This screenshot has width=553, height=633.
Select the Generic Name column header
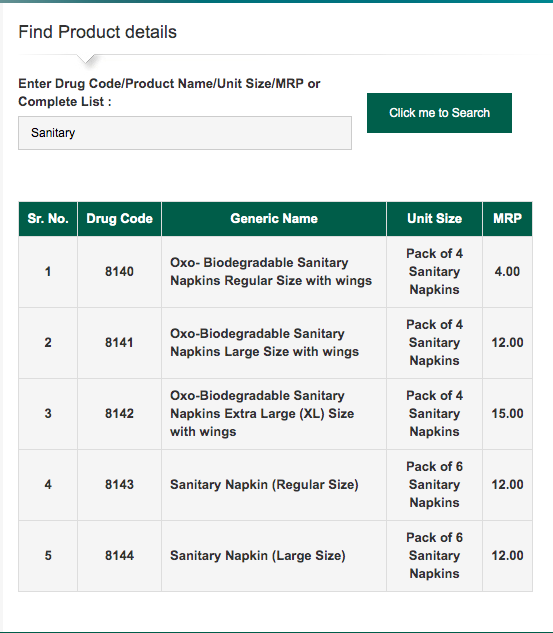274,219
